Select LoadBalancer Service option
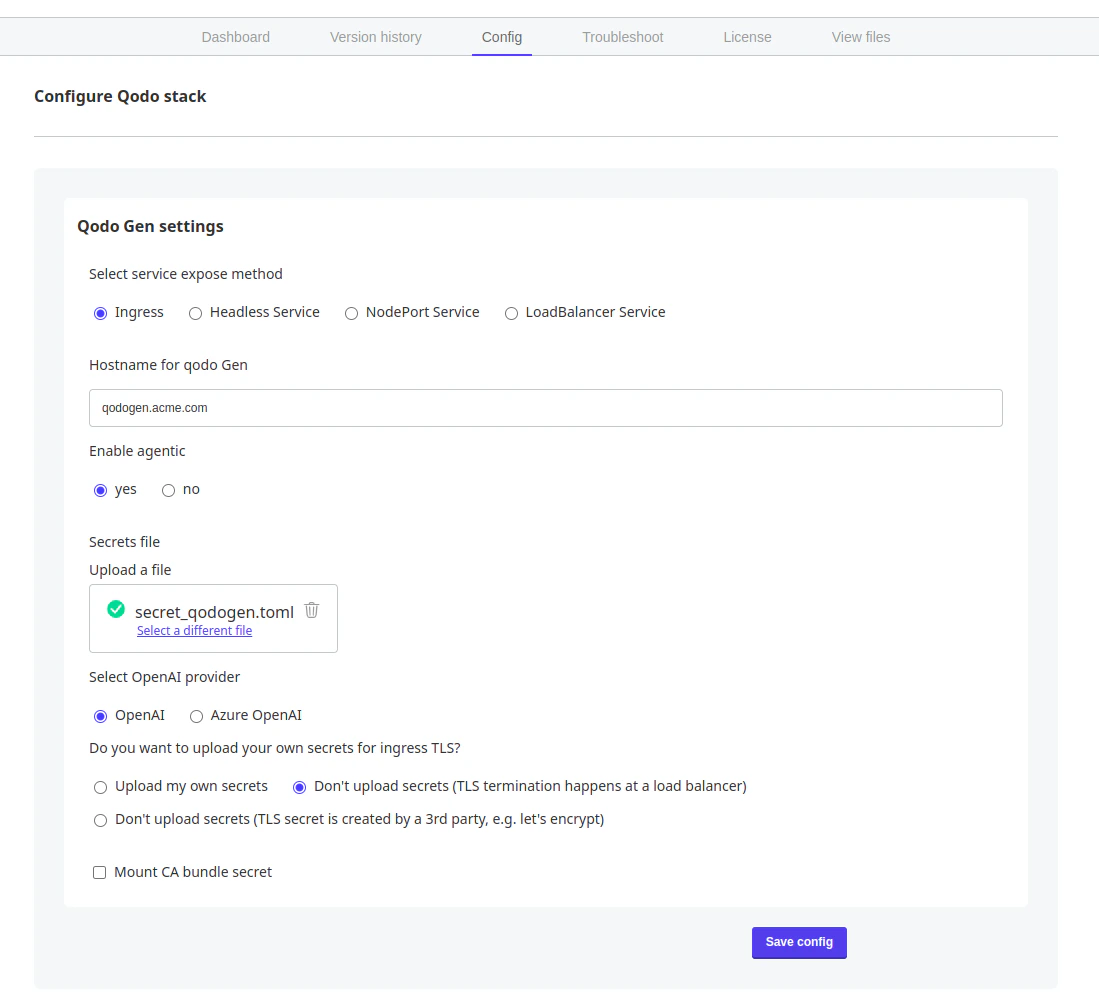The width and height of the screenshot is (1099, 1005). [x=512, y=313]
